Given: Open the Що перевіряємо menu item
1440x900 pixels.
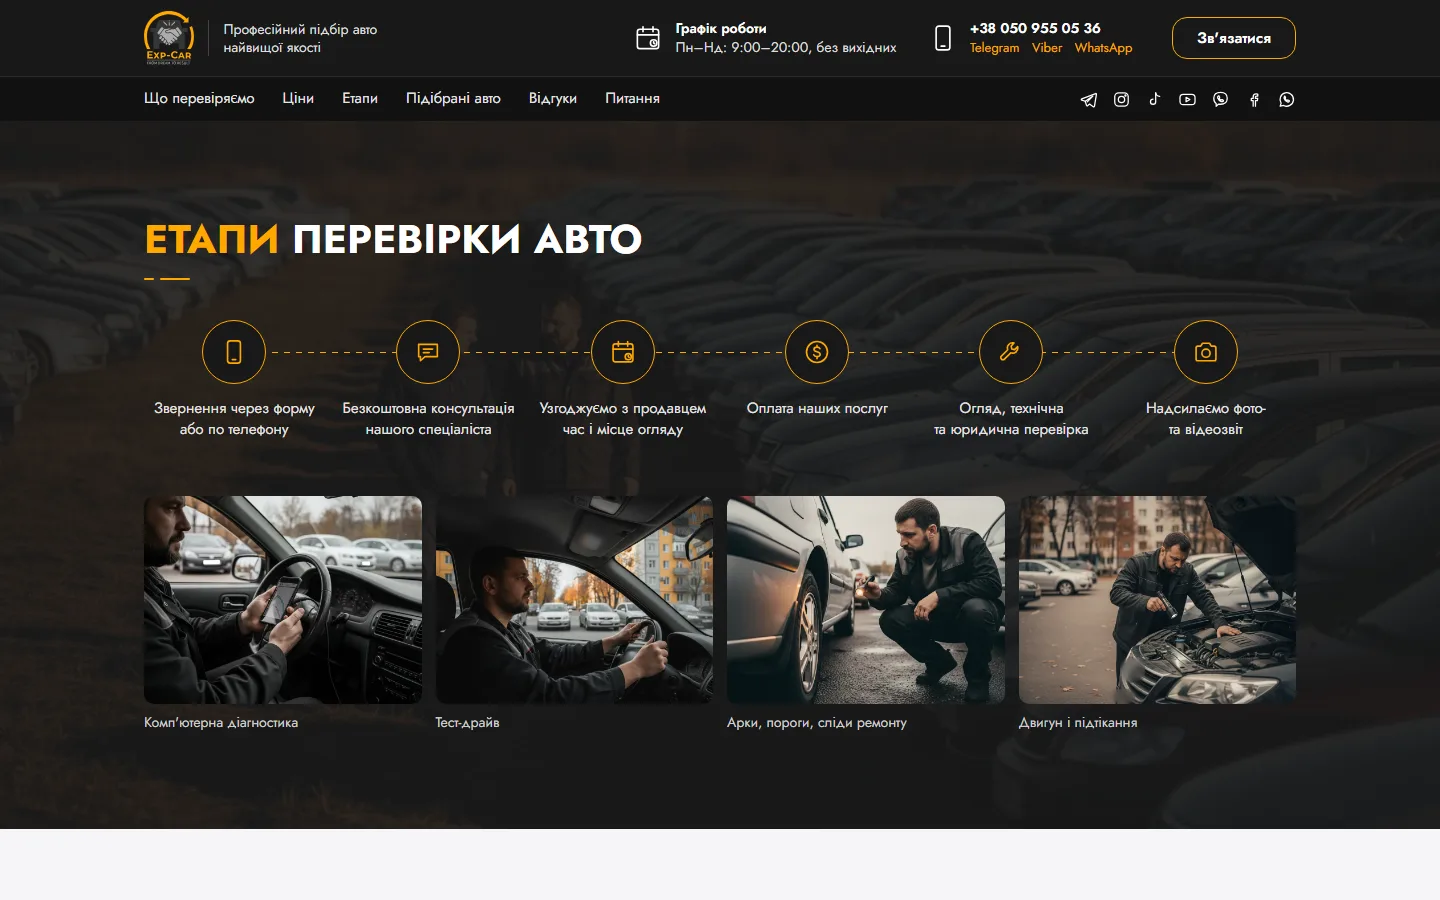Looking at the screenshot, I should [199, 98].
